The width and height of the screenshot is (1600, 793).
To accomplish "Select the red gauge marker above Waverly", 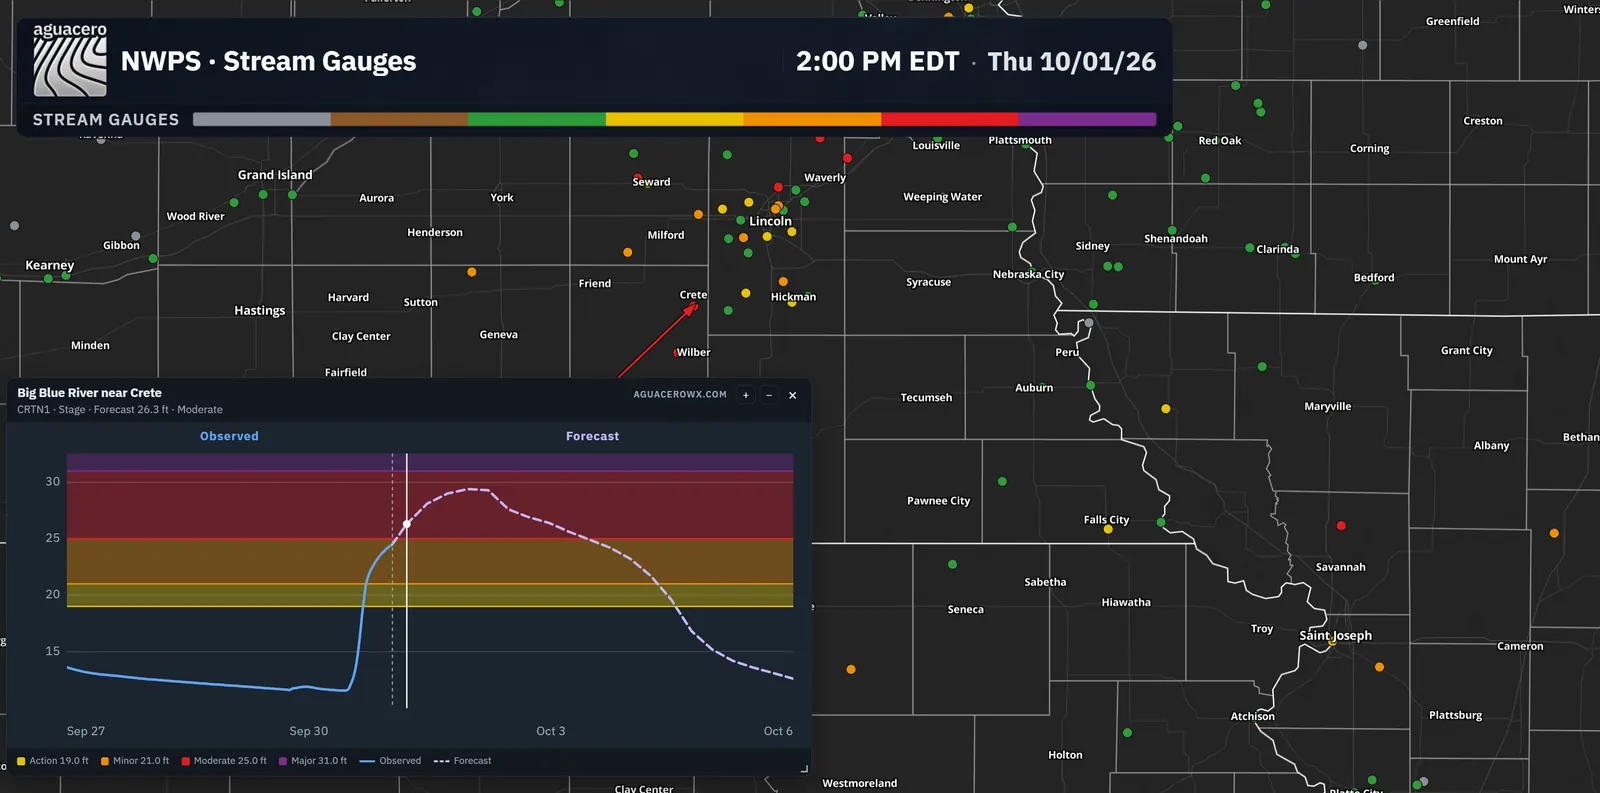I will (x=848, y=158).
